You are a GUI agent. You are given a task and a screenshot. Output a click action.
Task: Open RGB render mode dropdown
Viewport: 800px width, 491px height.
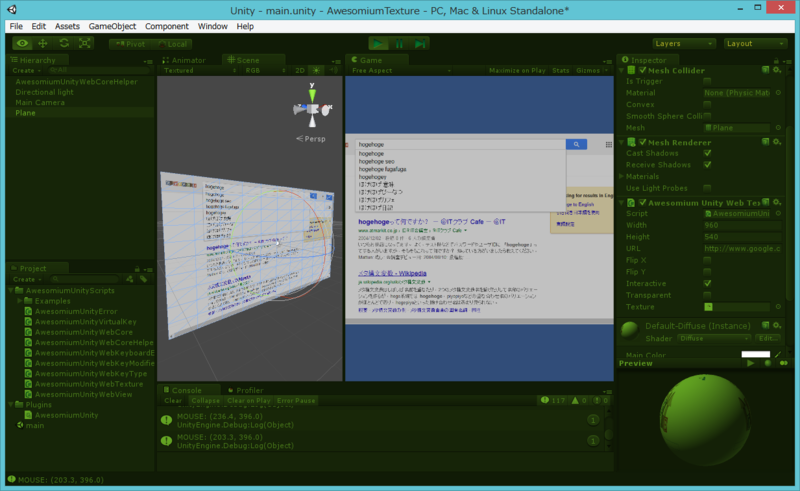(x=265, y=70)
